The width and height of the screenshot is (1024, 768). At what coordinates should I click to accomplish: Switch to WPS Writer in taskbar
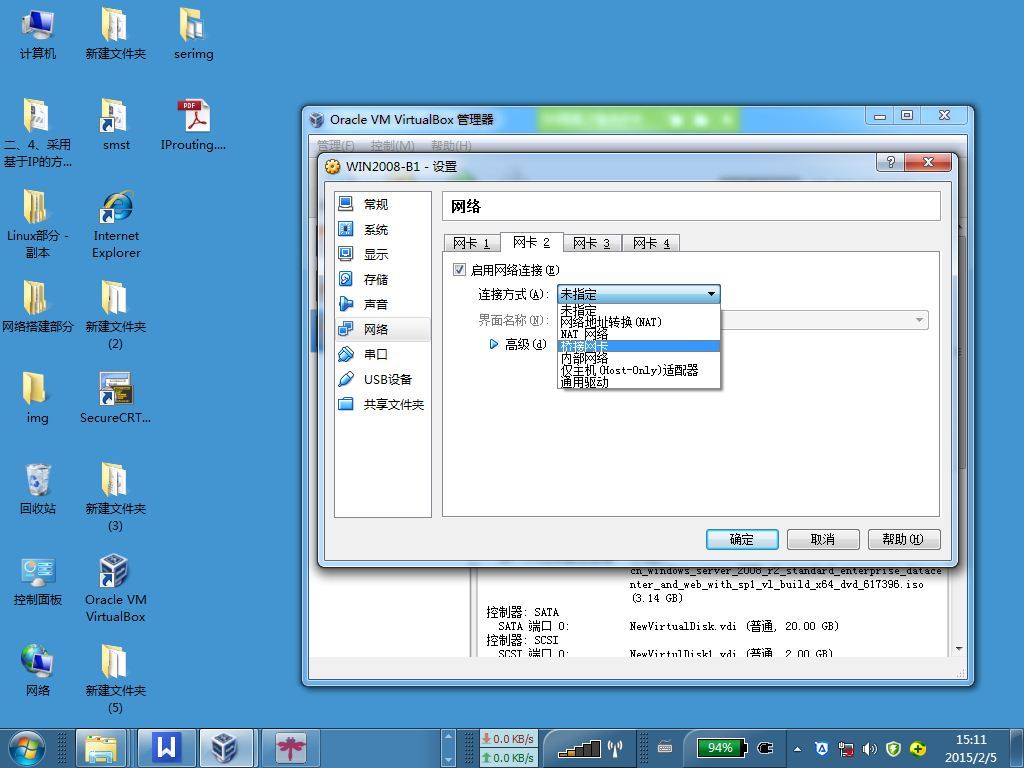[166, 748]
